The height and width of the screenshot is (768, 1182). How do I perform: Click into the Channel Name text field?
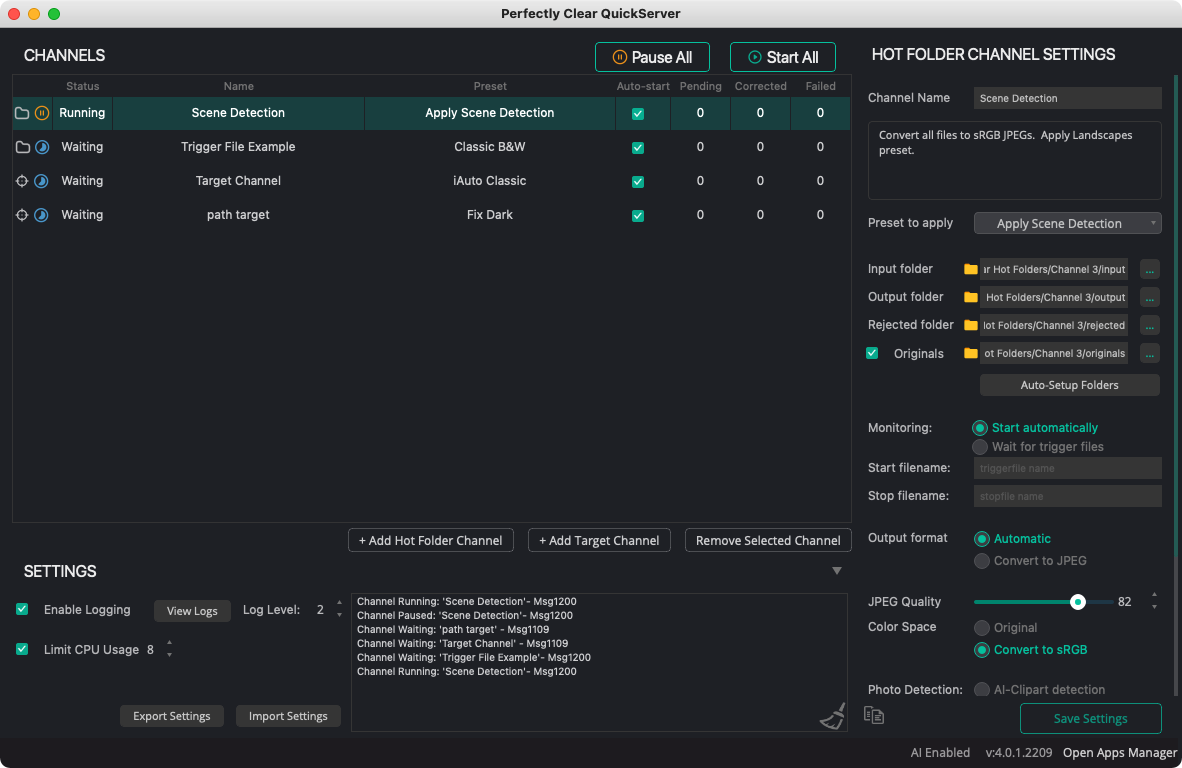coord(1067,98)
